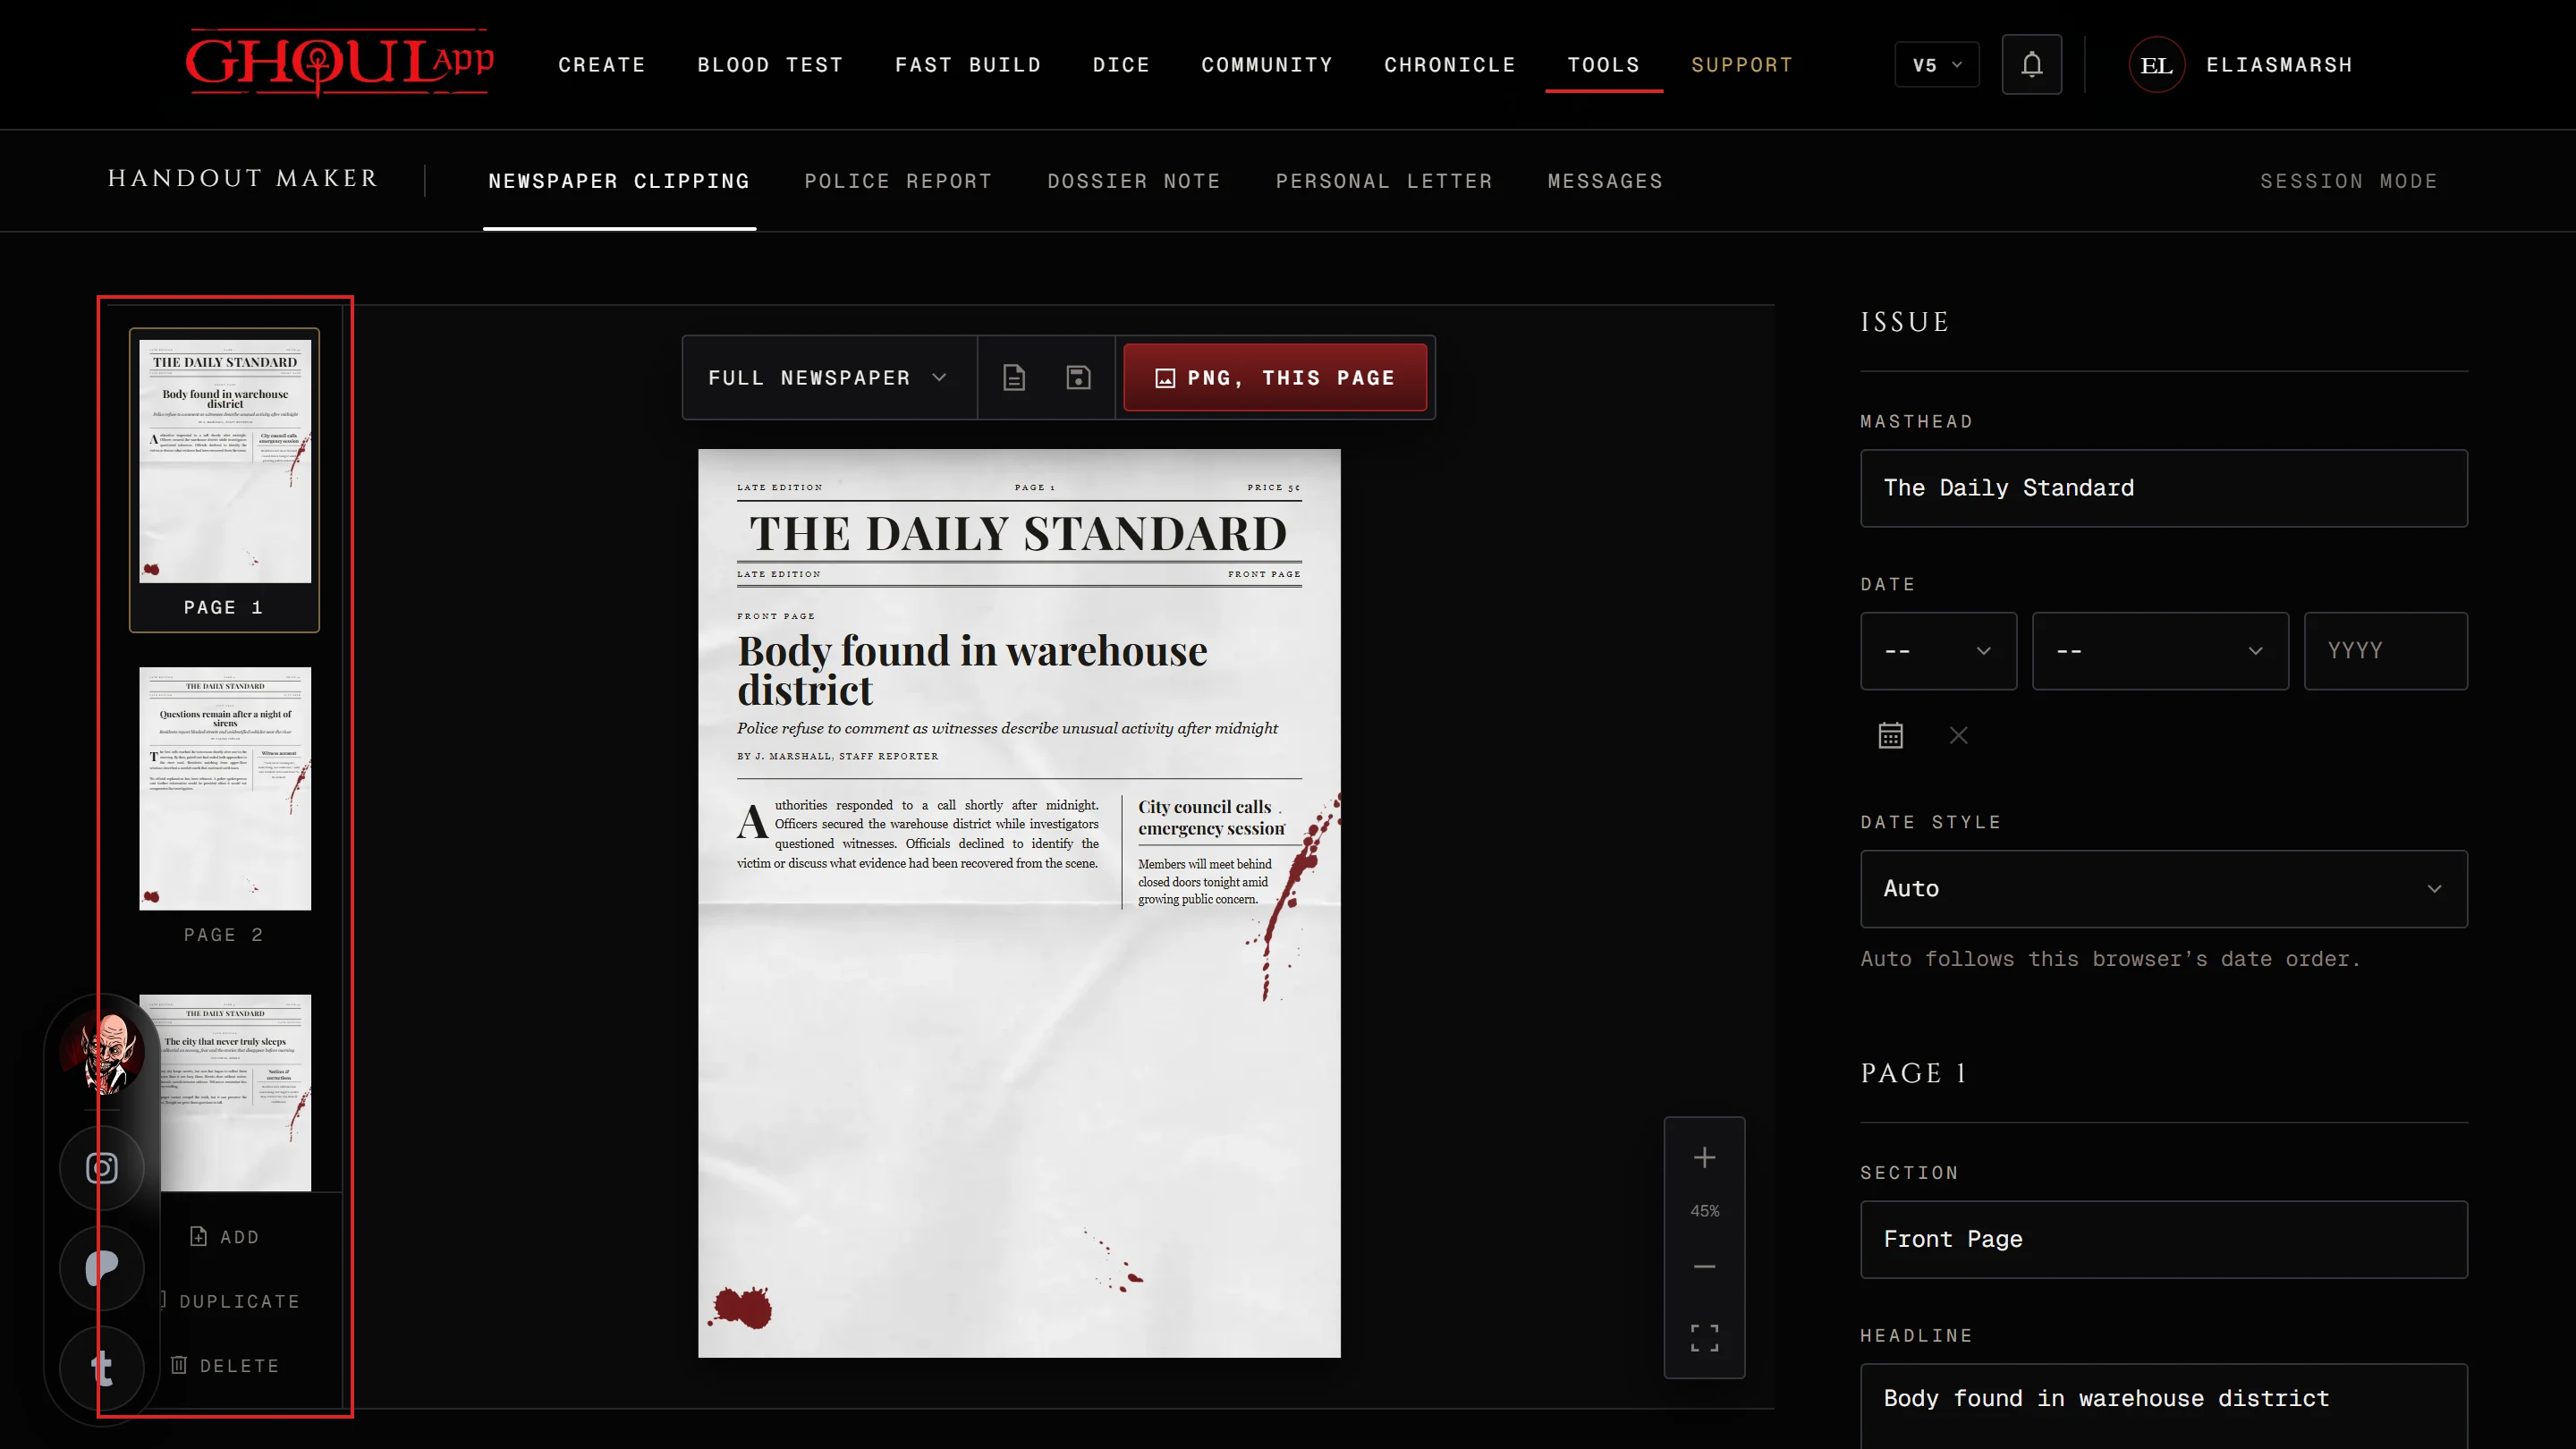Image resolution: width=2576 pixels, height=1449 pixels.
Task: Click the ghoul mascot avatar
Action: pyautogui.click(x=102, y=1051)
